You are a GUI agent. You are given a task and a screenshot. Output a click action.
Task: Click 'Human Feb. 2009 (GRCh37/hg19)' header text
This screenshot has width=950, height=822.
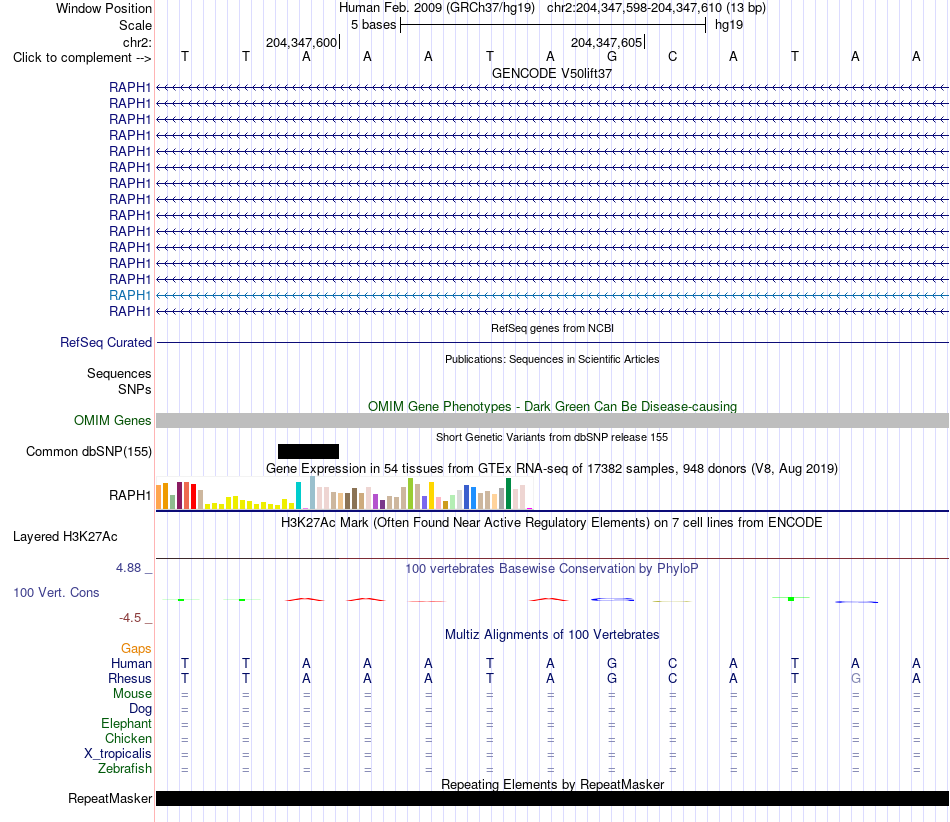(x=437, y=8)
